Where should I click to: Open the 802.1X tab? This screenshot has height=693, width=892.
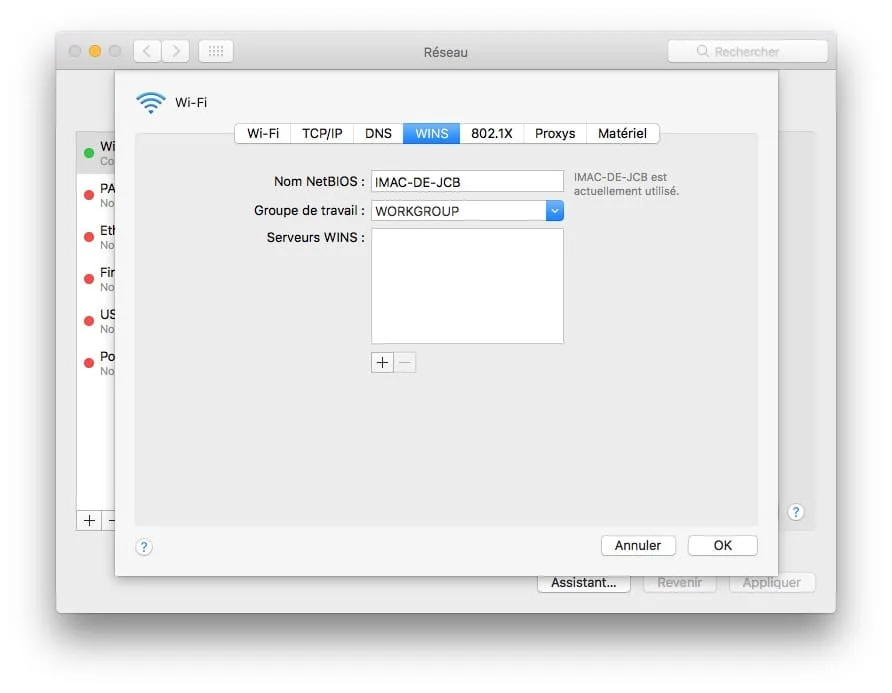(x=492, y=133)
